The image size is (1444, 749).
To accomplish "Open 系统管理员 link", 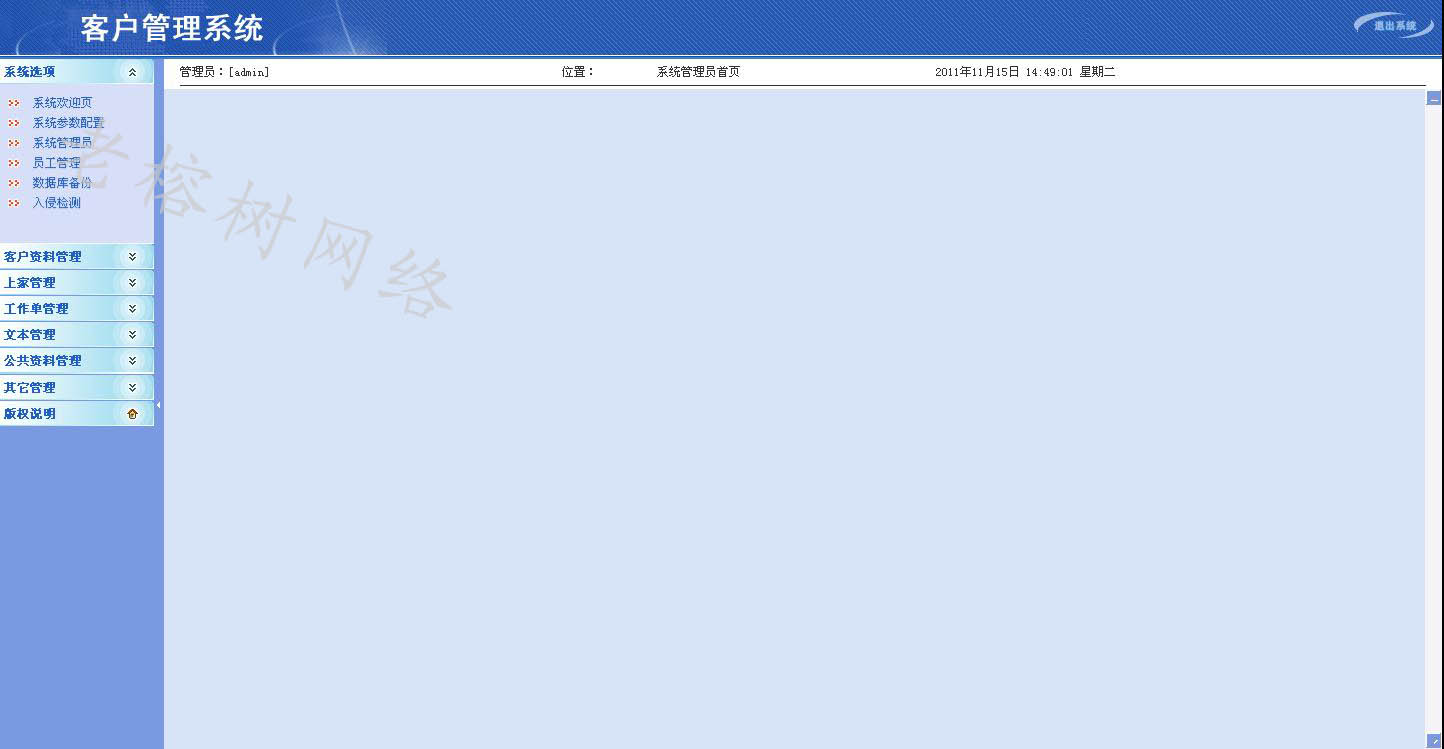I will click(x=62, y=143).
